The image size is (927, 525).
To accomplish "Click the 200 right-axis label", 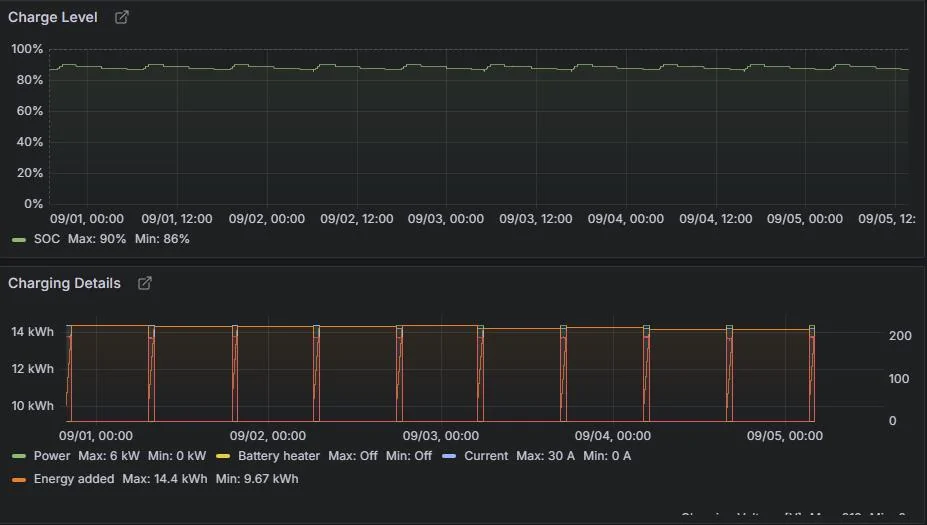I will tap(900, 336).
